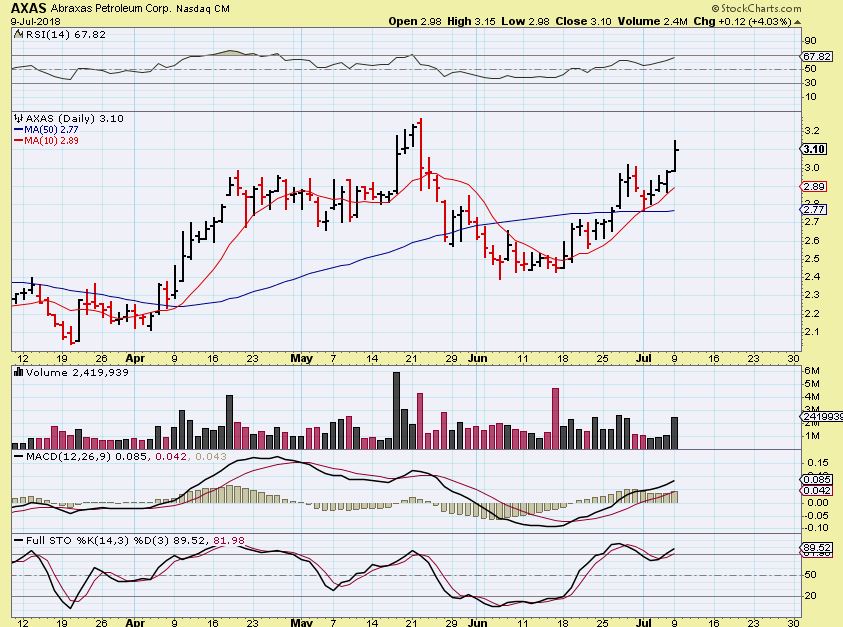Click the MA(50) 2.77 legend text
The height and width of the screenshot is (627, 843).
(51, 130)
